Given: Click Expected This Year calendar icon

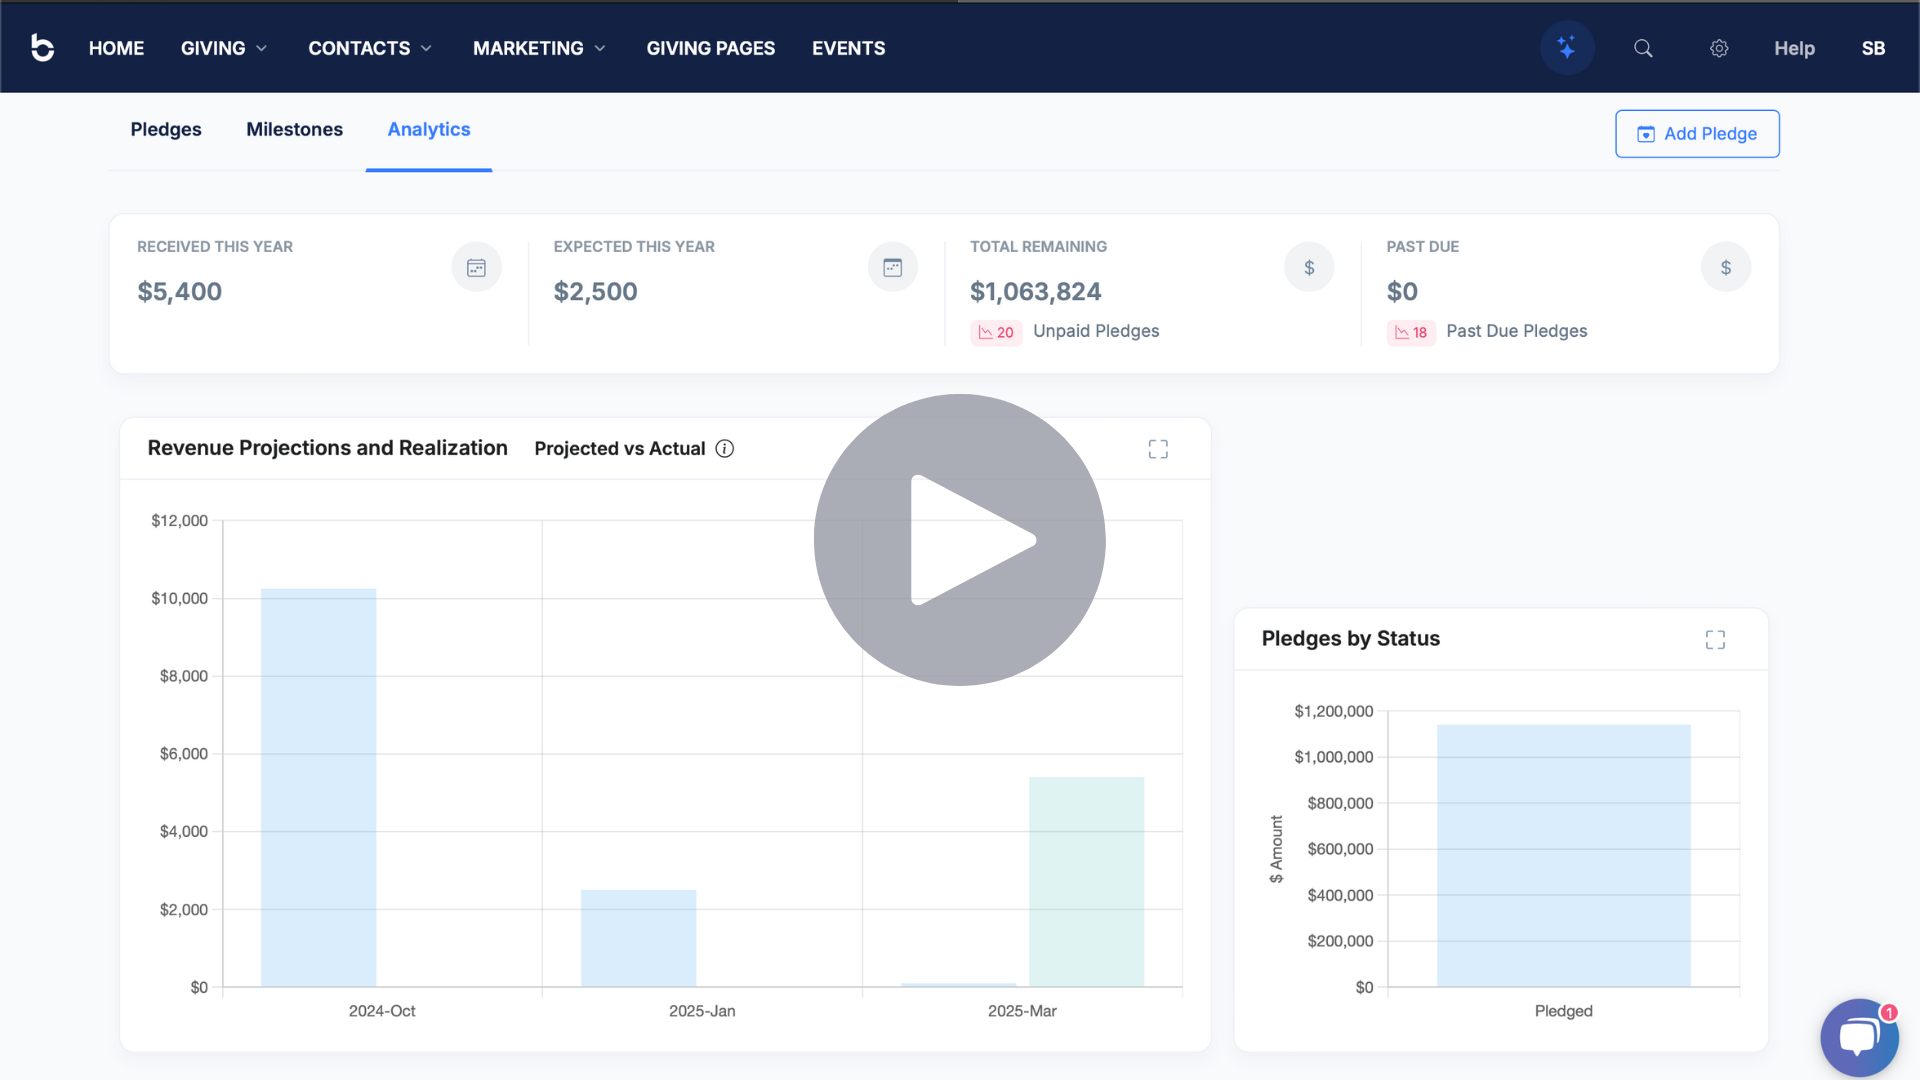Looking at the screenshot, I should 893,267.
